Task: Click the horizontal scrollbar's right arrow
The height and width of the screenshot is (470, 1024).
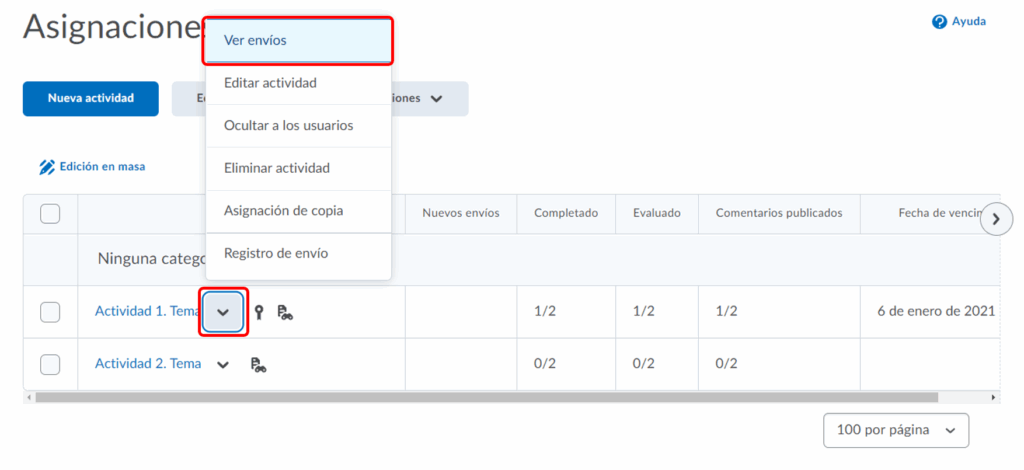Action: coord(994,397)
